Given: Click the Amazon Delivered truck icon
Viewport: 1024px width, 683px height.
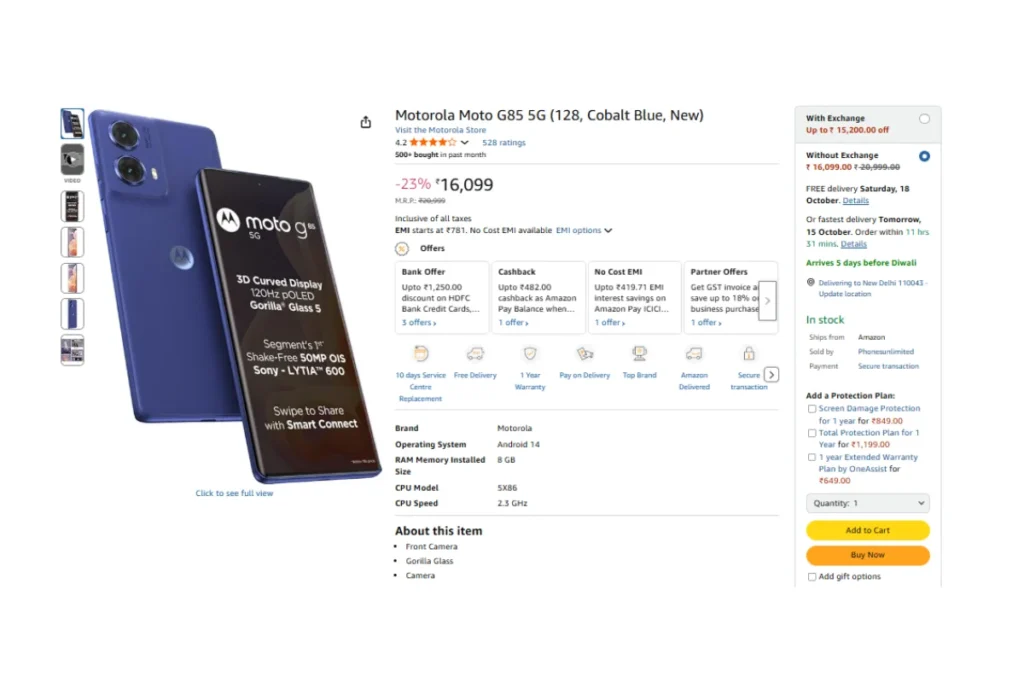Looking at the screenshot, I should (x=694, y=354).
